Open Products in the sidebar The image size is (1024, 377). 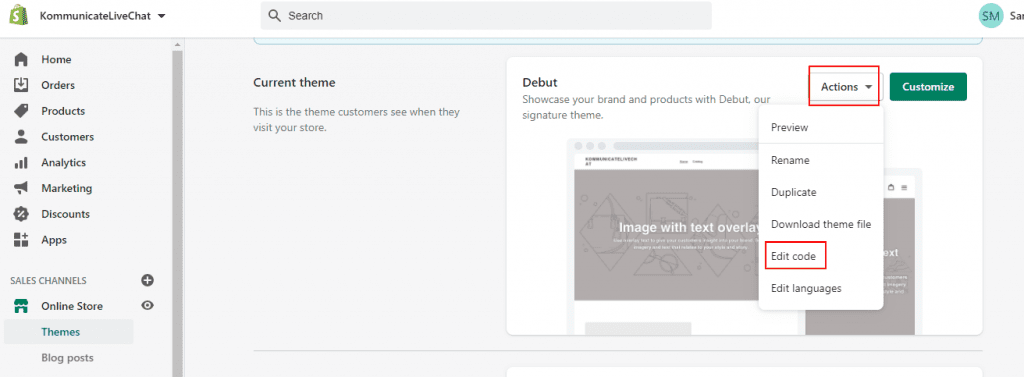pos(63,111)
